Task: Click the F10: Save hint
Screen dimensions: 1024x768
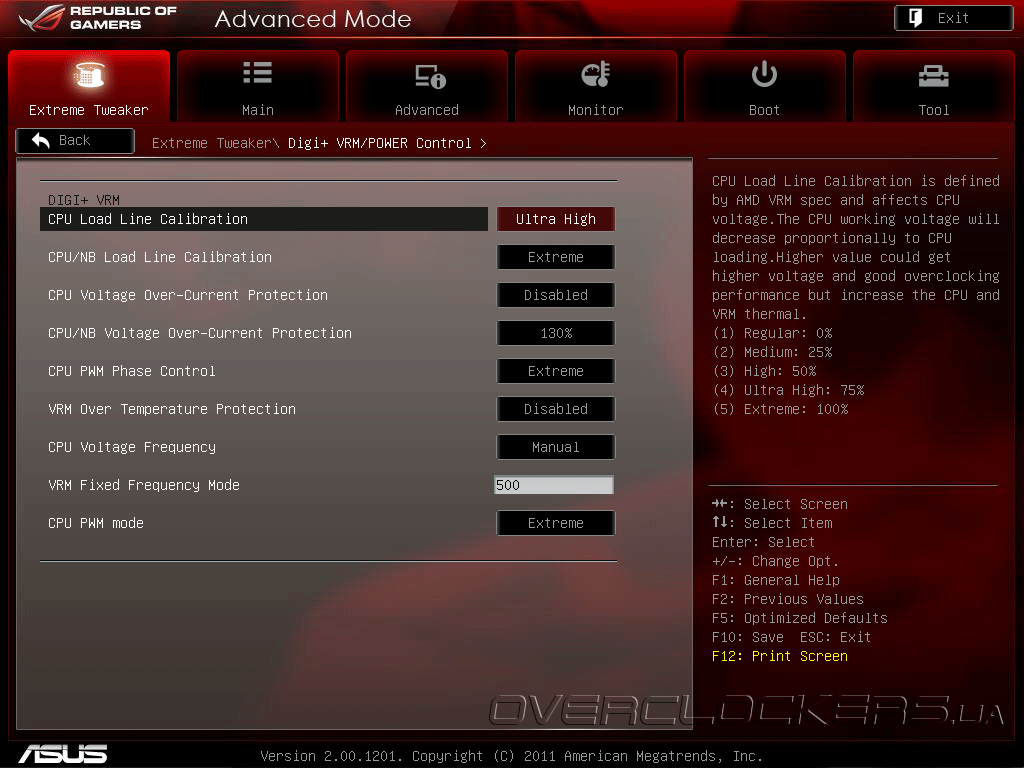Action: [x=748, y=637]
